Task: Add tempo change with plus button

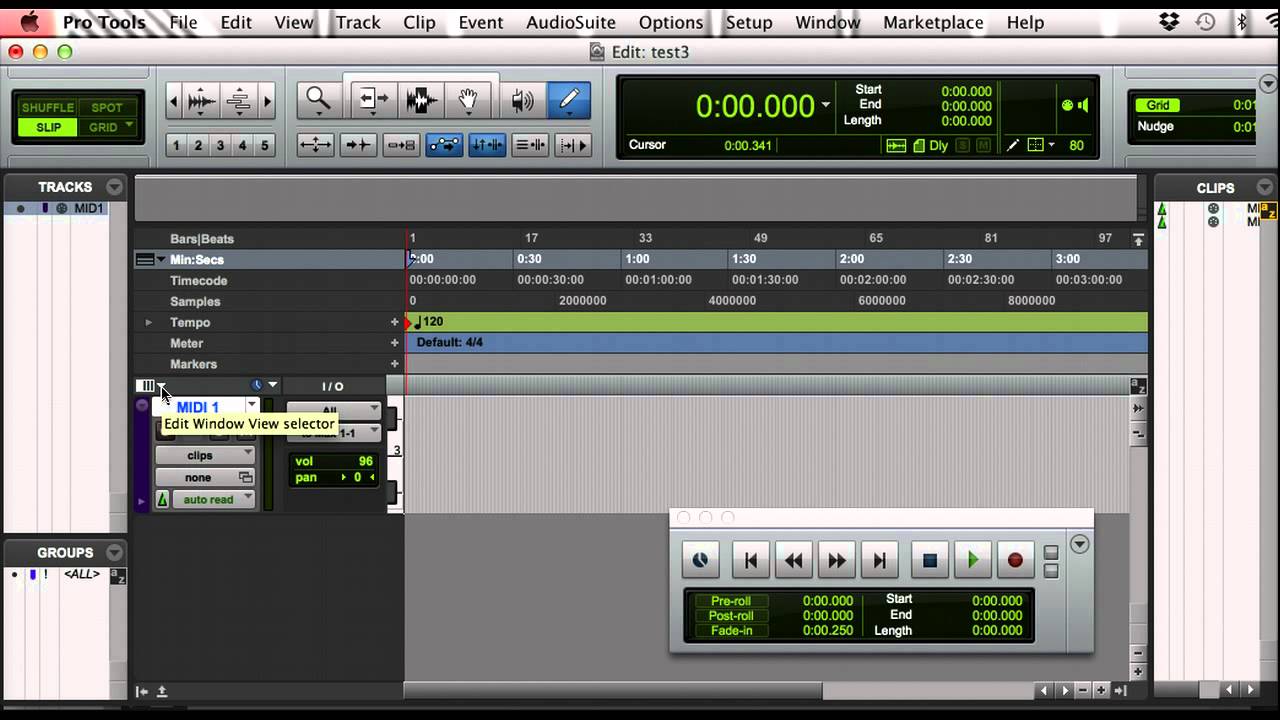Action: point(395,322)
